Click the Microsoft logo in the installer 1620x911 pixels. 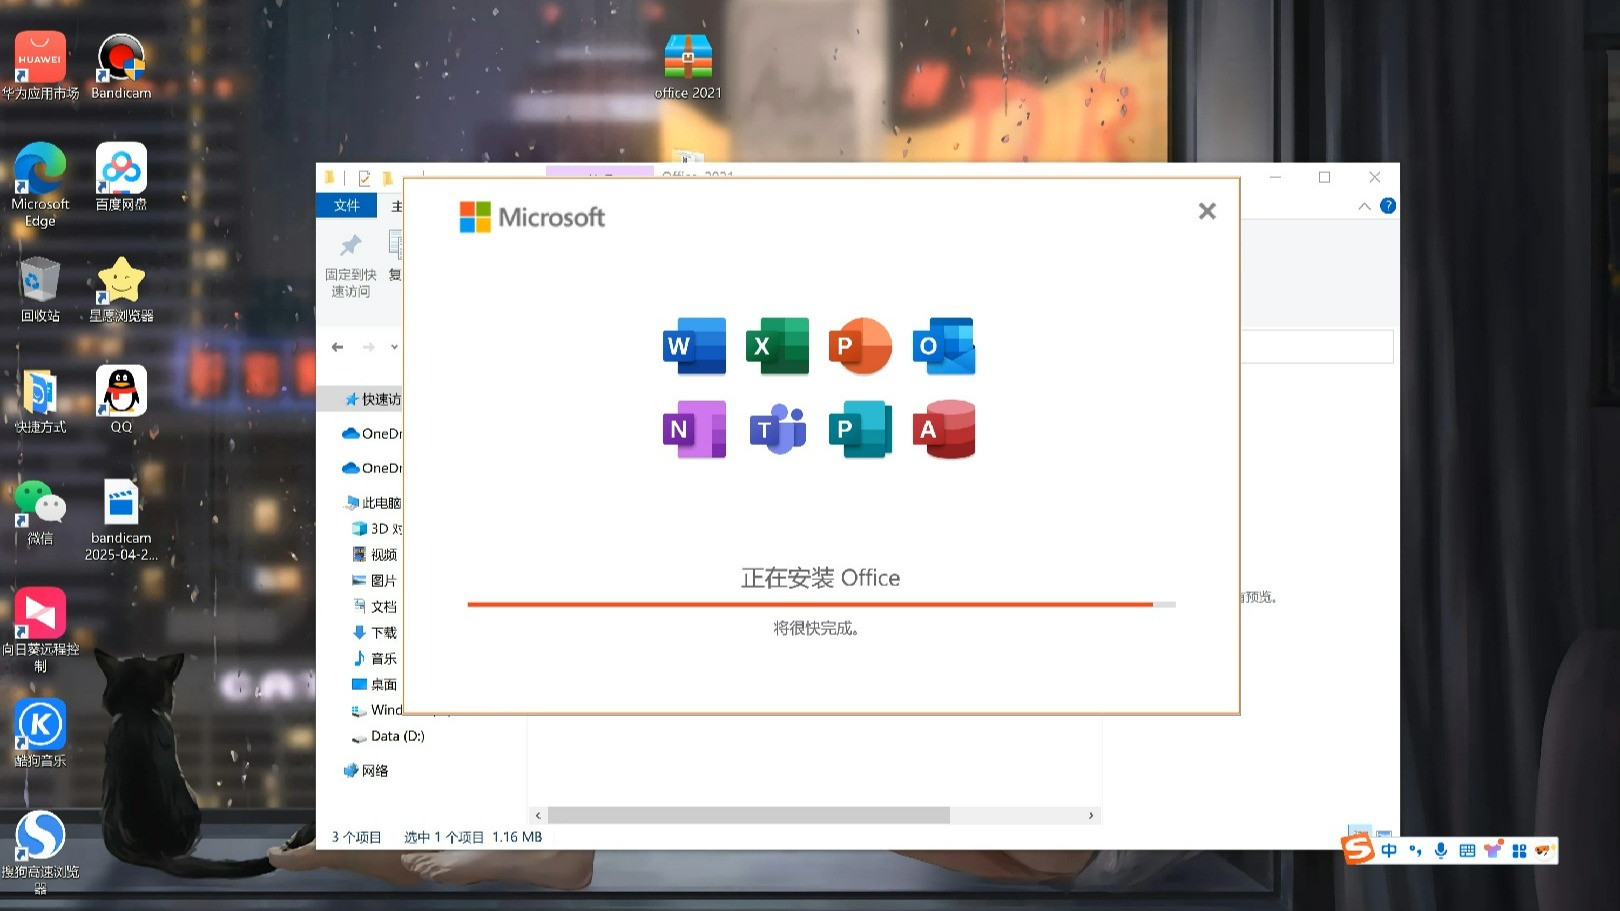tap(532, 217)
